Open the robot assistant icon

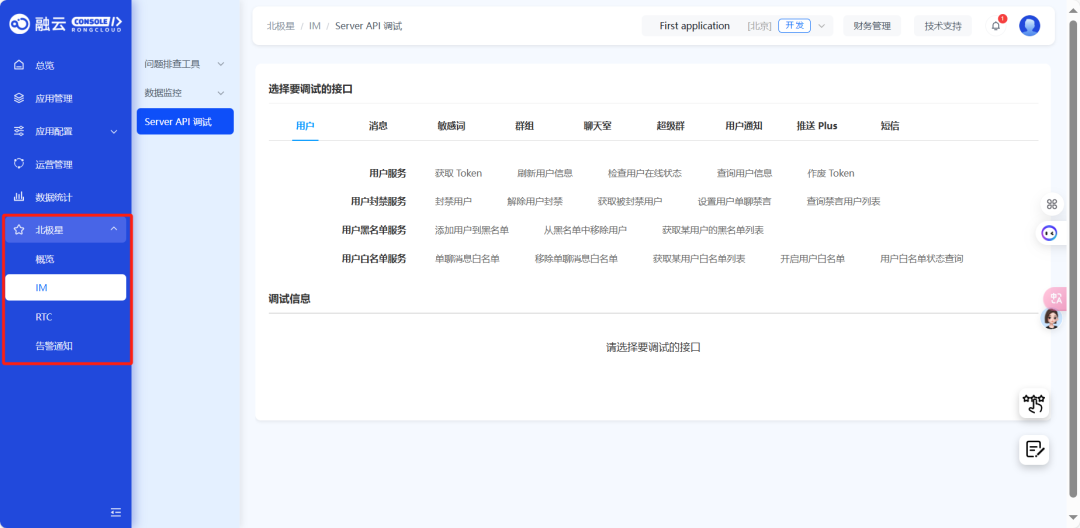click(1050, 233)
